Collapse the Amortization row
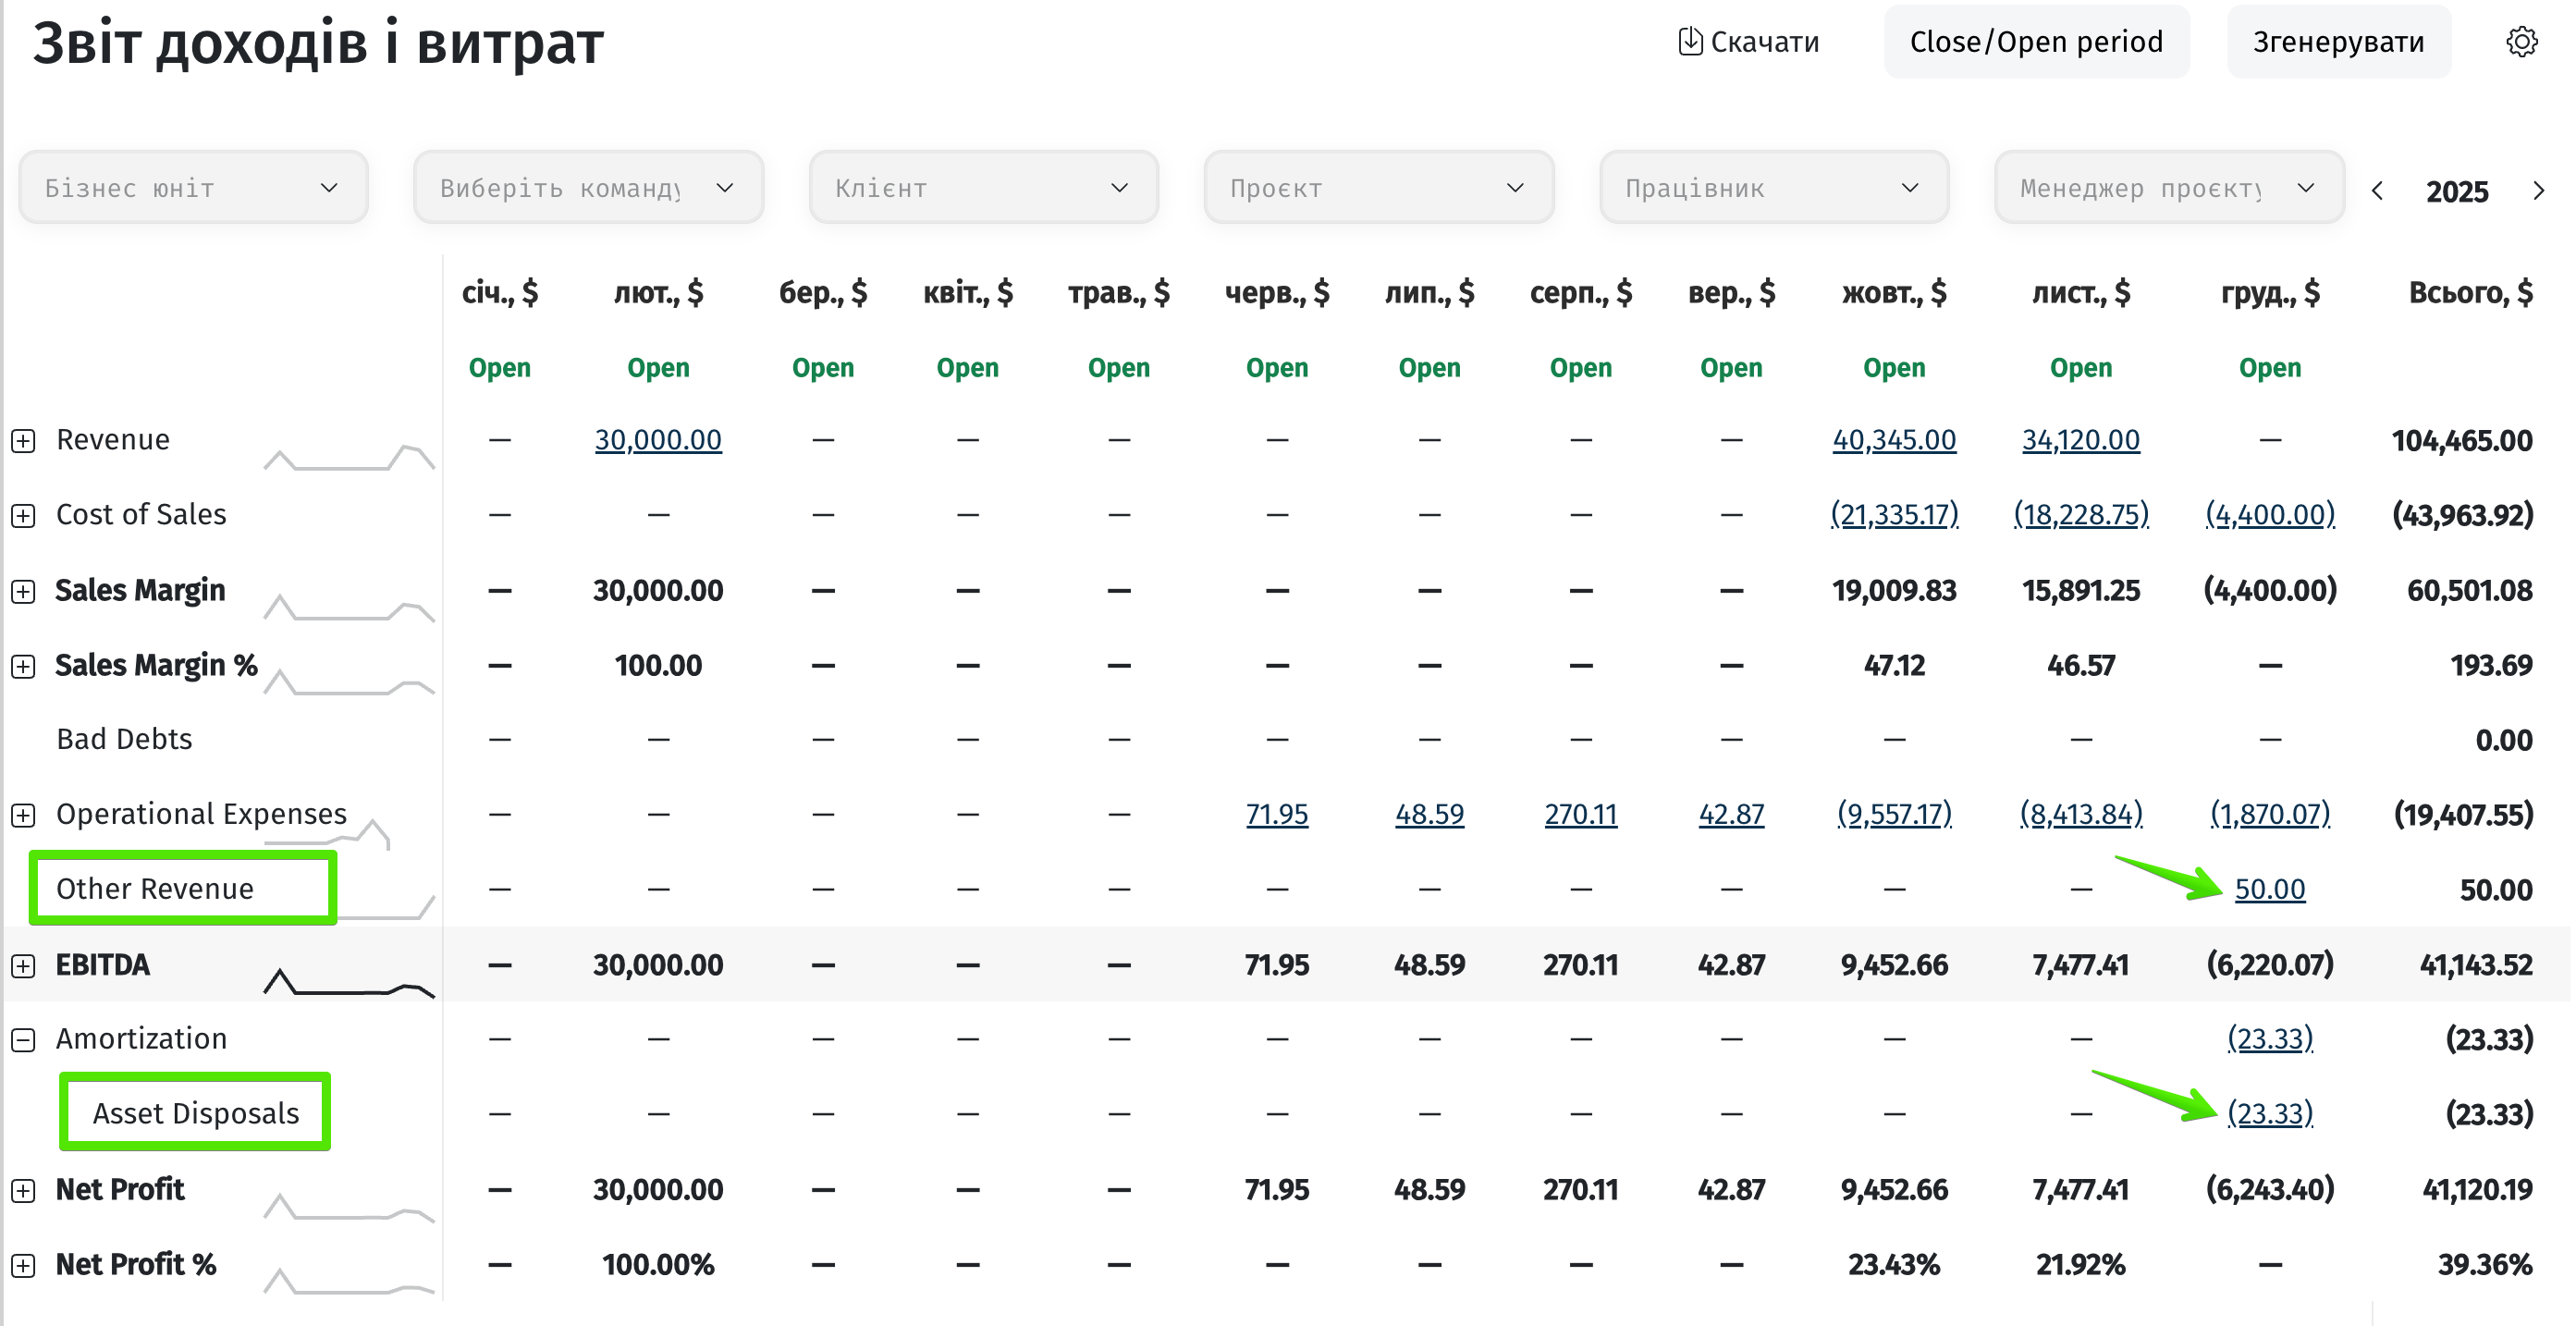Screen dimensions: 2576x1326 [x=23, y=1040]
